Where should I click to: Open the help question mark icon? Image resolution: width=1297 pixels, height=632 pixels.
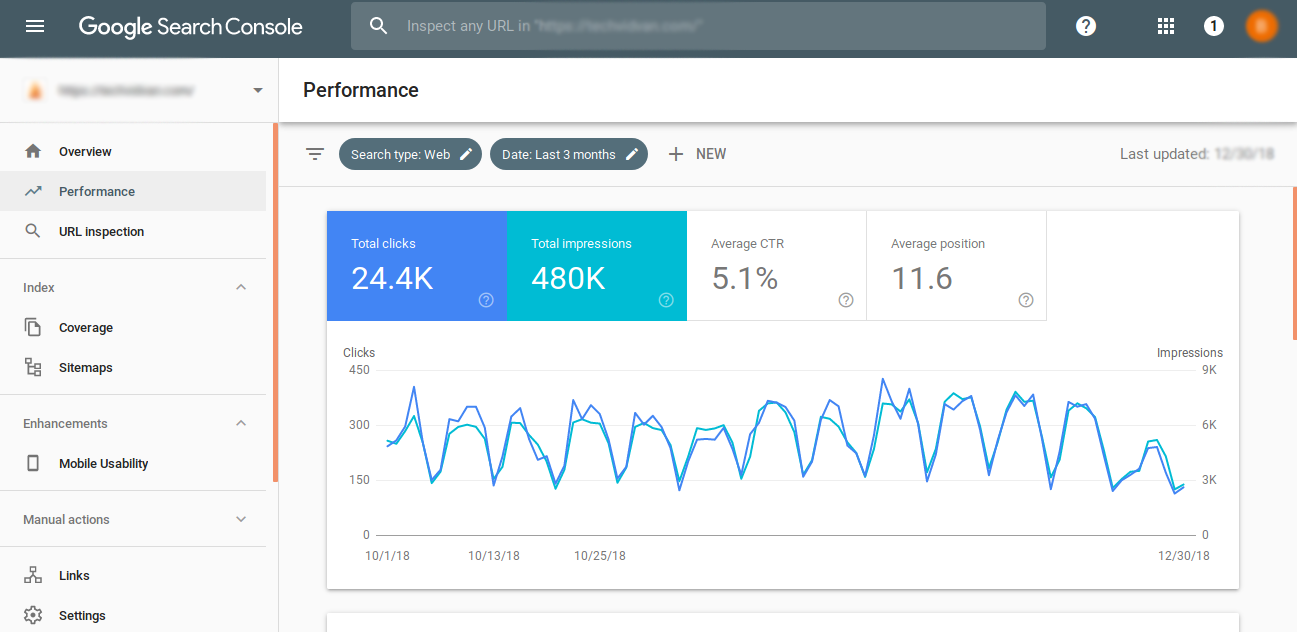click(1086, 26)
